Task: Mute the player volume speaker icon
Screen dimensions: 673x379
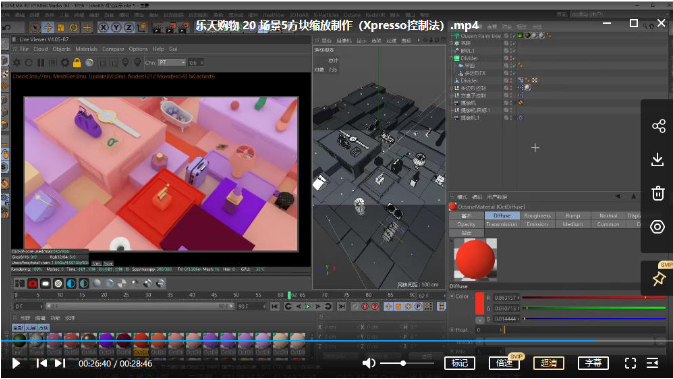Action: point(369,363)
